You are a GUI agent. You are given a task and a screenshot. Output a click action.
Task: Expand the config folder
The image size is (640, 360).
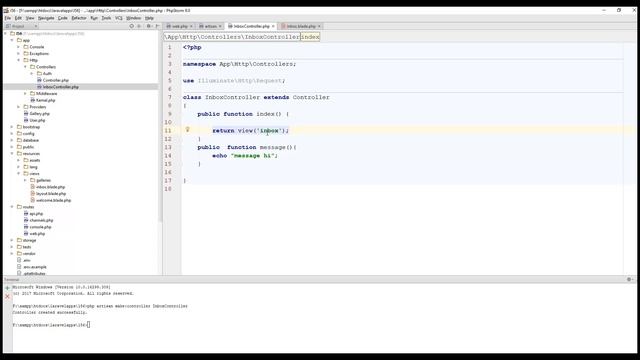[12, 133]
